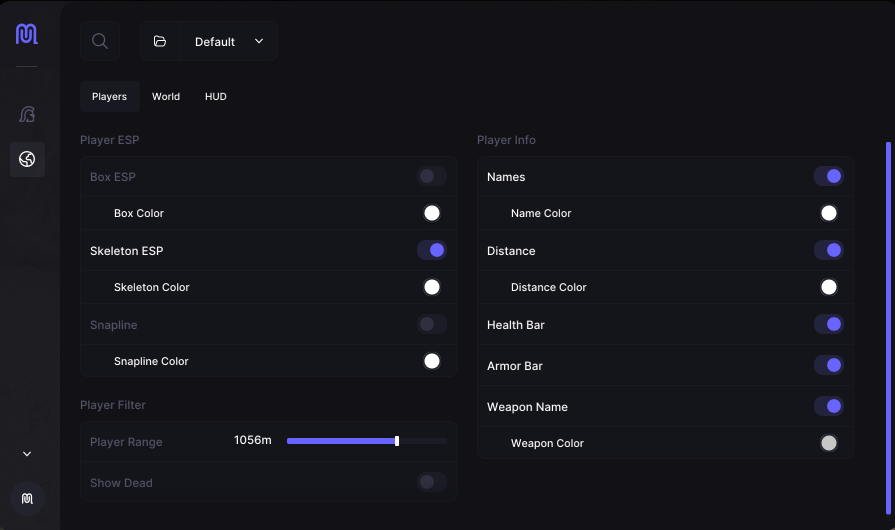Viewport: 895px width, 530px height.
Task: Click the folder icon beside Default
Action: [x=160, y=41]
